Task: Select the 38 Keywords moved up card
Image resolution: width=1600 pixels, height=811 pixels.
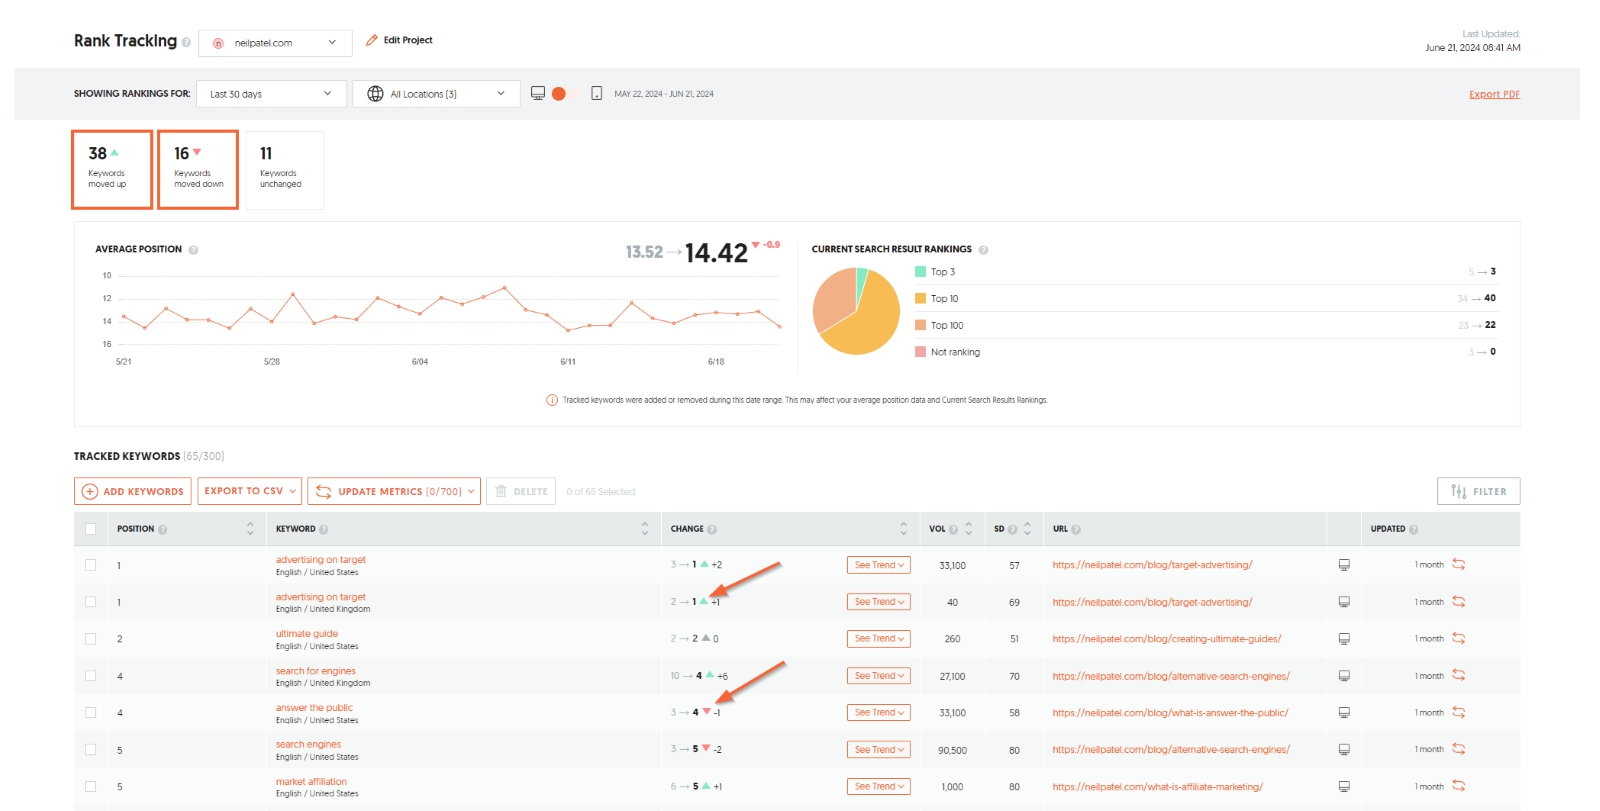Action: click(x=112, y=170)
